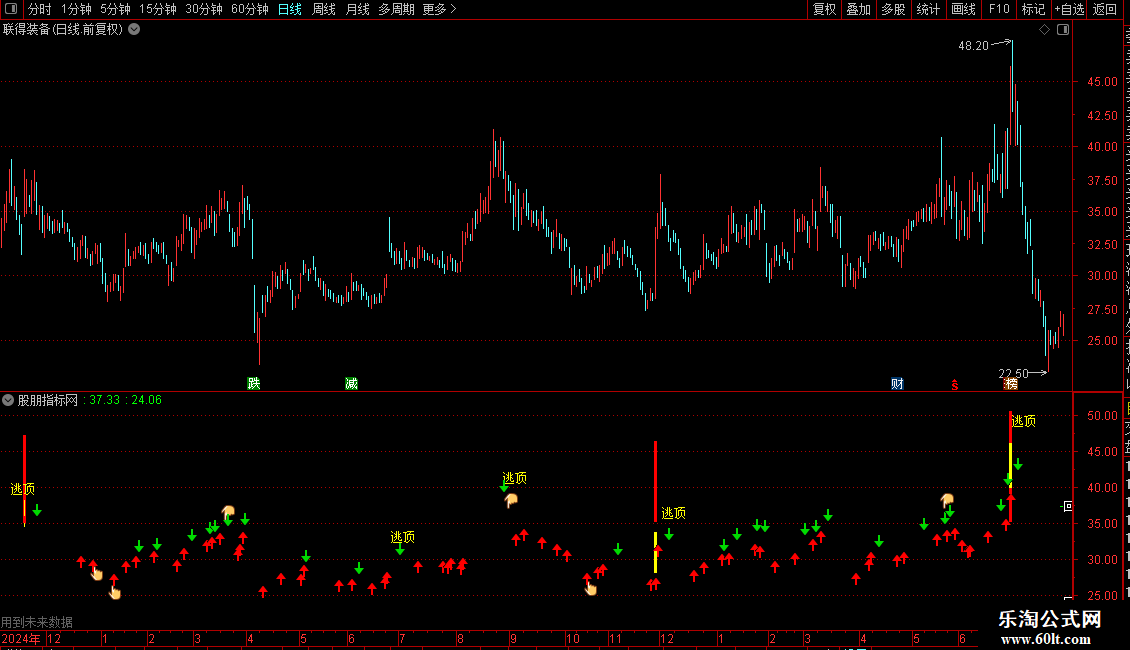
Task: Click the 叠加 overlay button
Action: (859, 9)
